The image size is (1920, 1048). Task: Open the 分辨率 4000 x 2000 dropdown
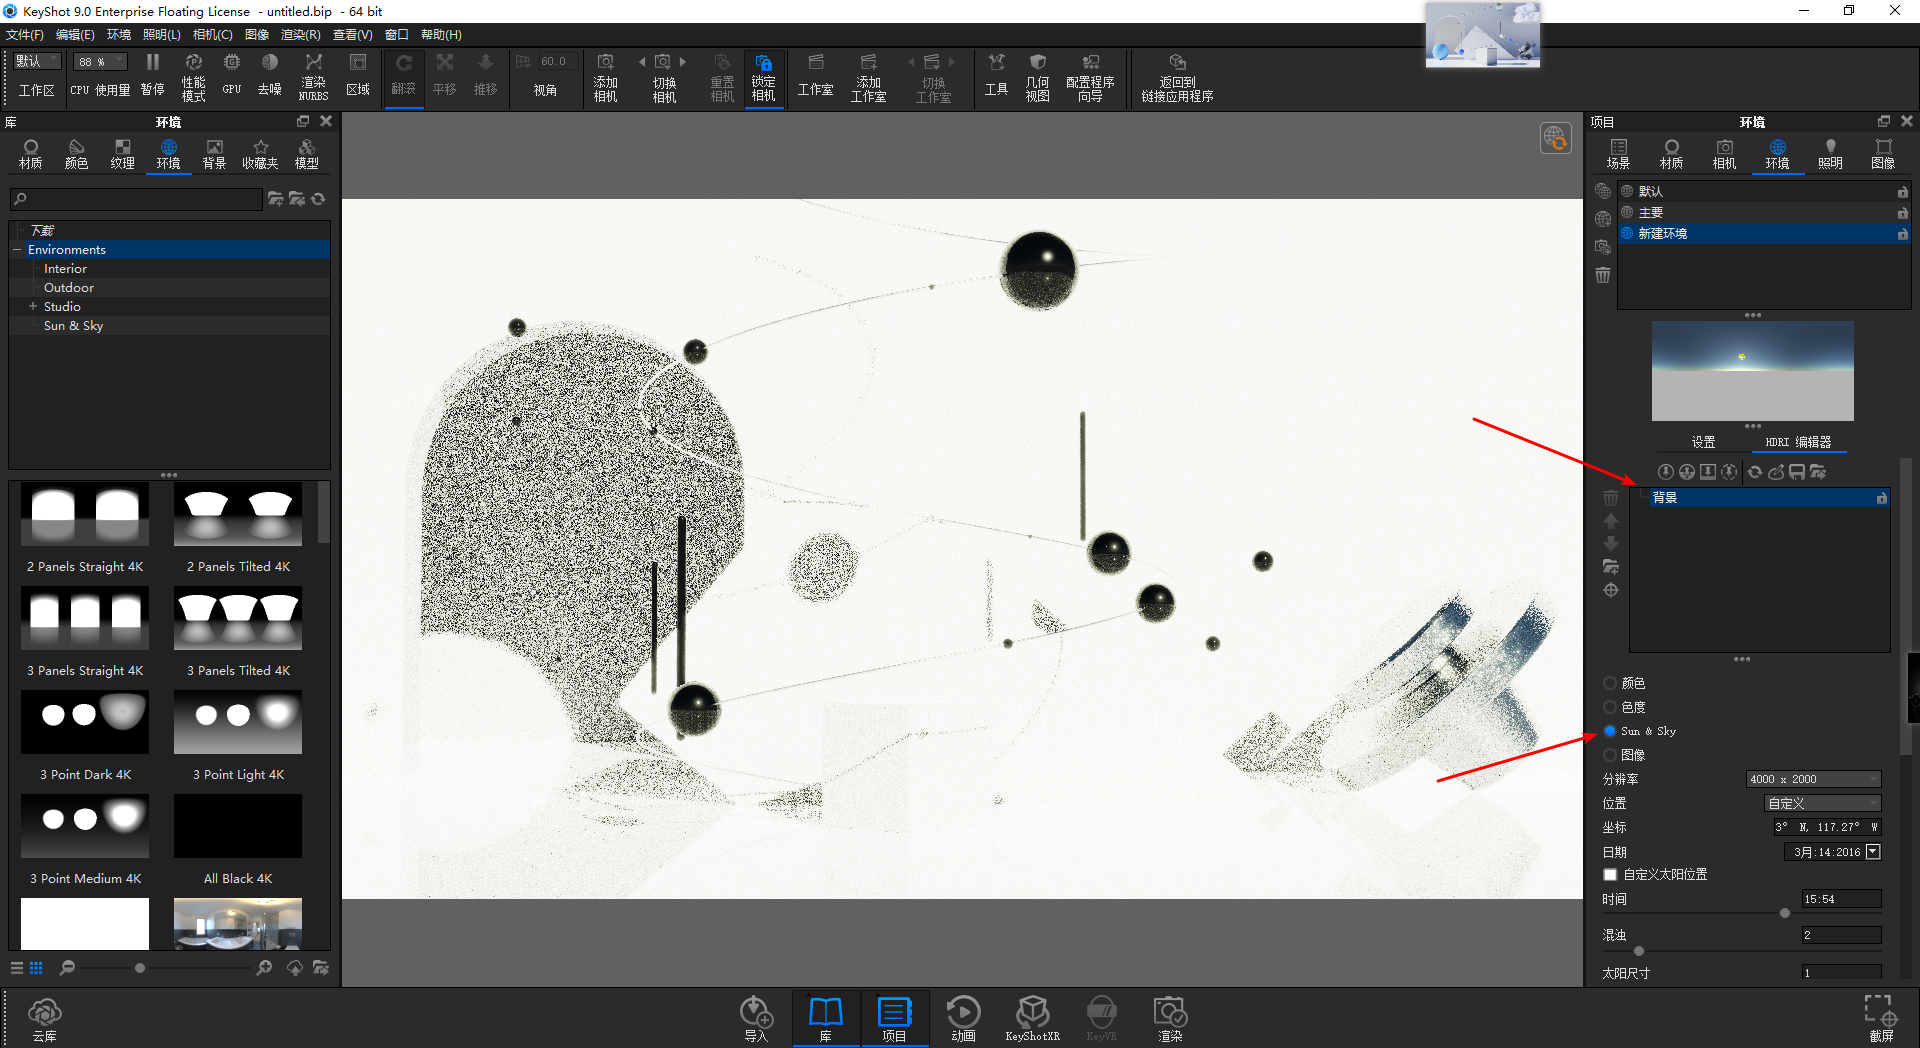coord(1814,779)
